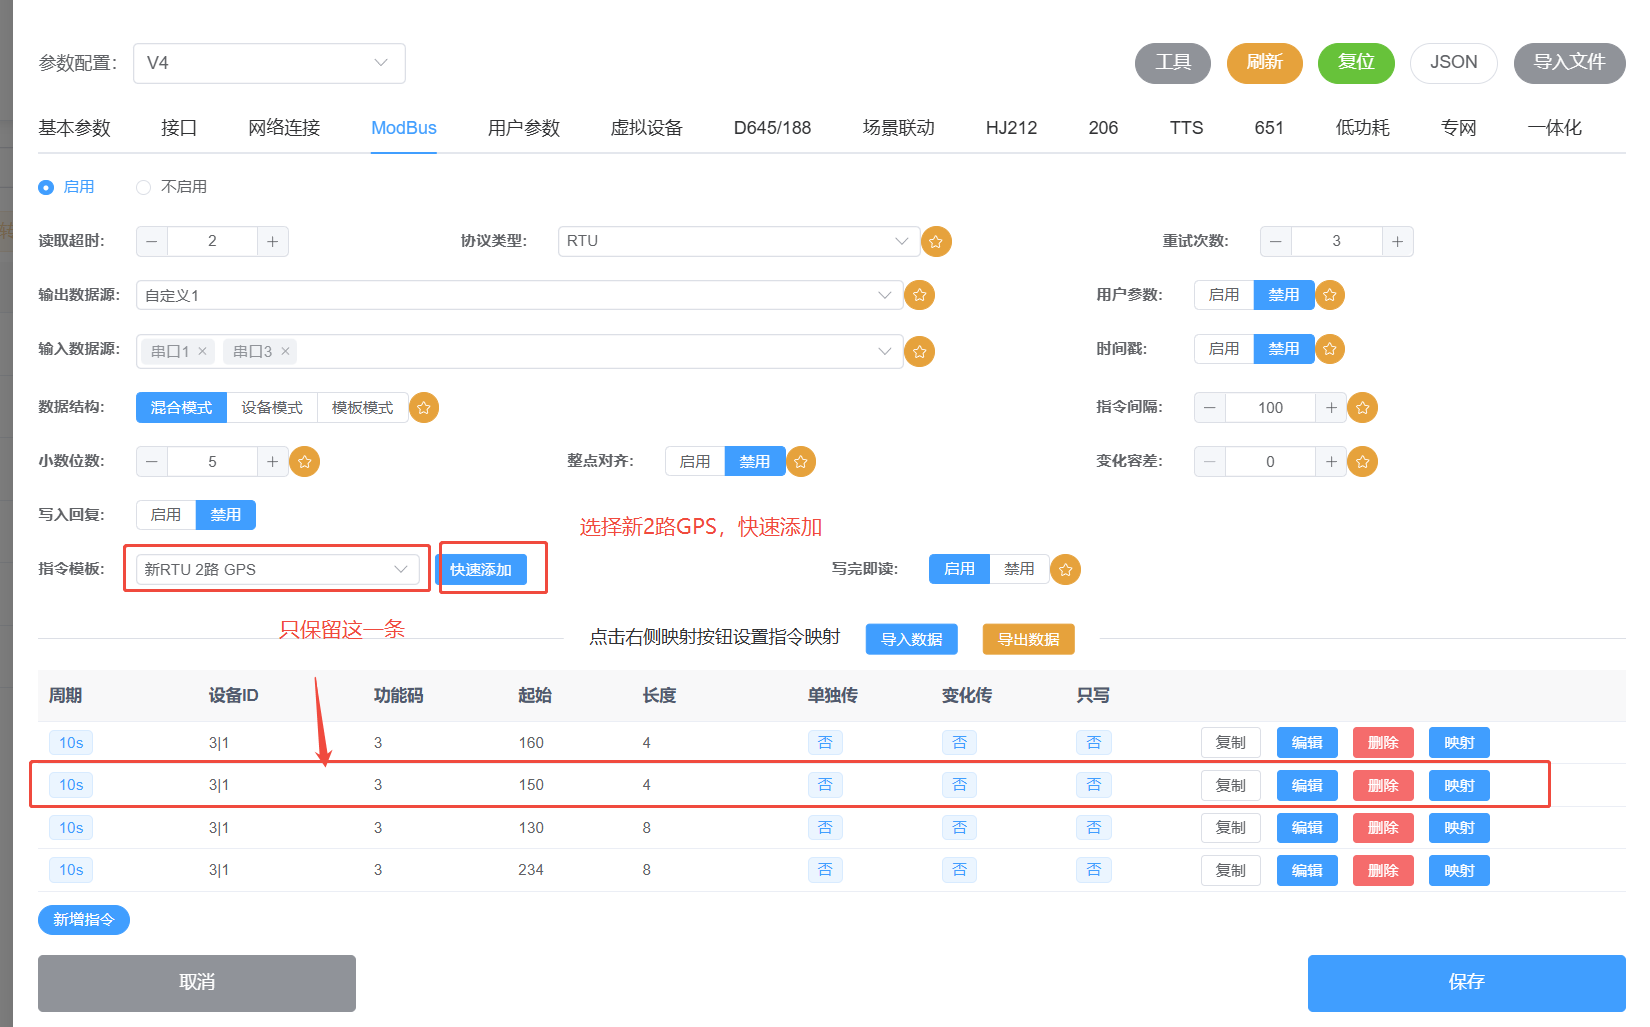The width and height of the screenshot is (1650, 1027).
Task: Click star icon next to 写完即读 toggle
Action: (x=1066, y=570)
